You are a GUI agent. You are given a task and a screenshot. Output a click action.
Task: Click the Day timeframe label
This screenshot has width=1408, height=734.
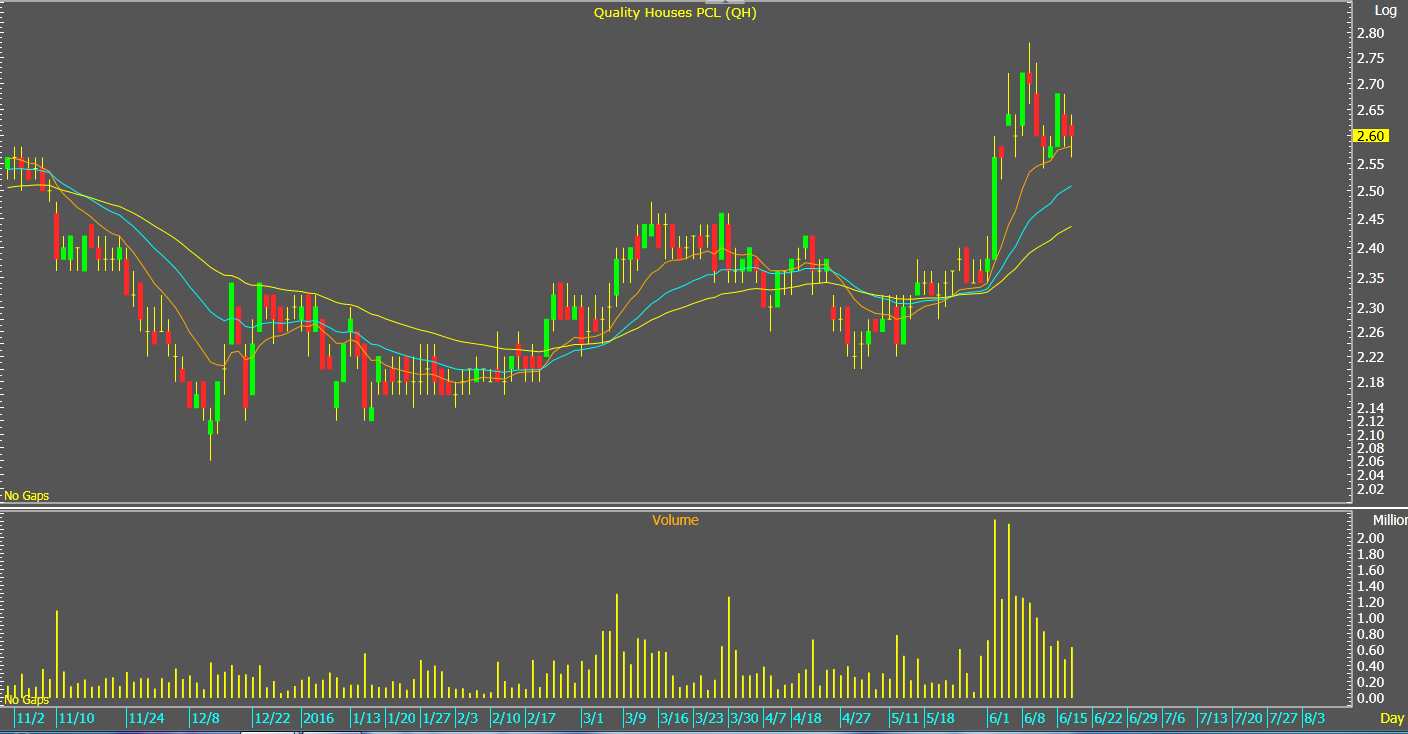coord(1392,718)
